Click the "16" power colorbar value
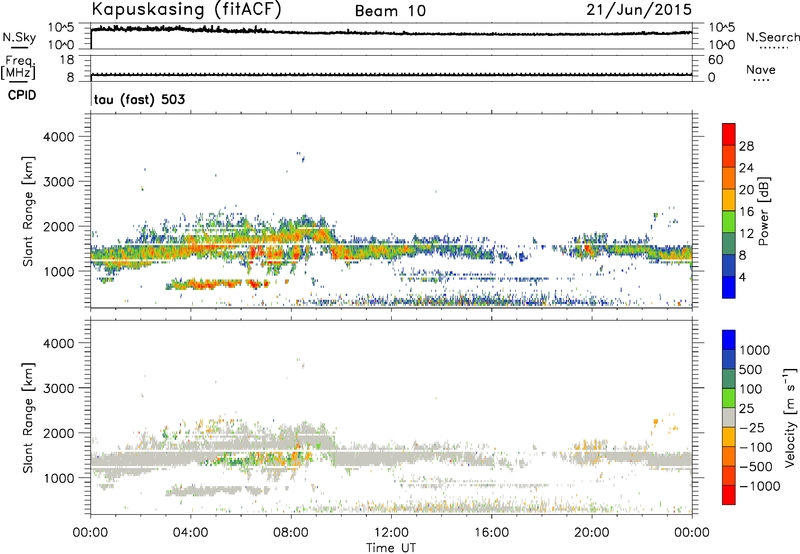 point(746,212)
